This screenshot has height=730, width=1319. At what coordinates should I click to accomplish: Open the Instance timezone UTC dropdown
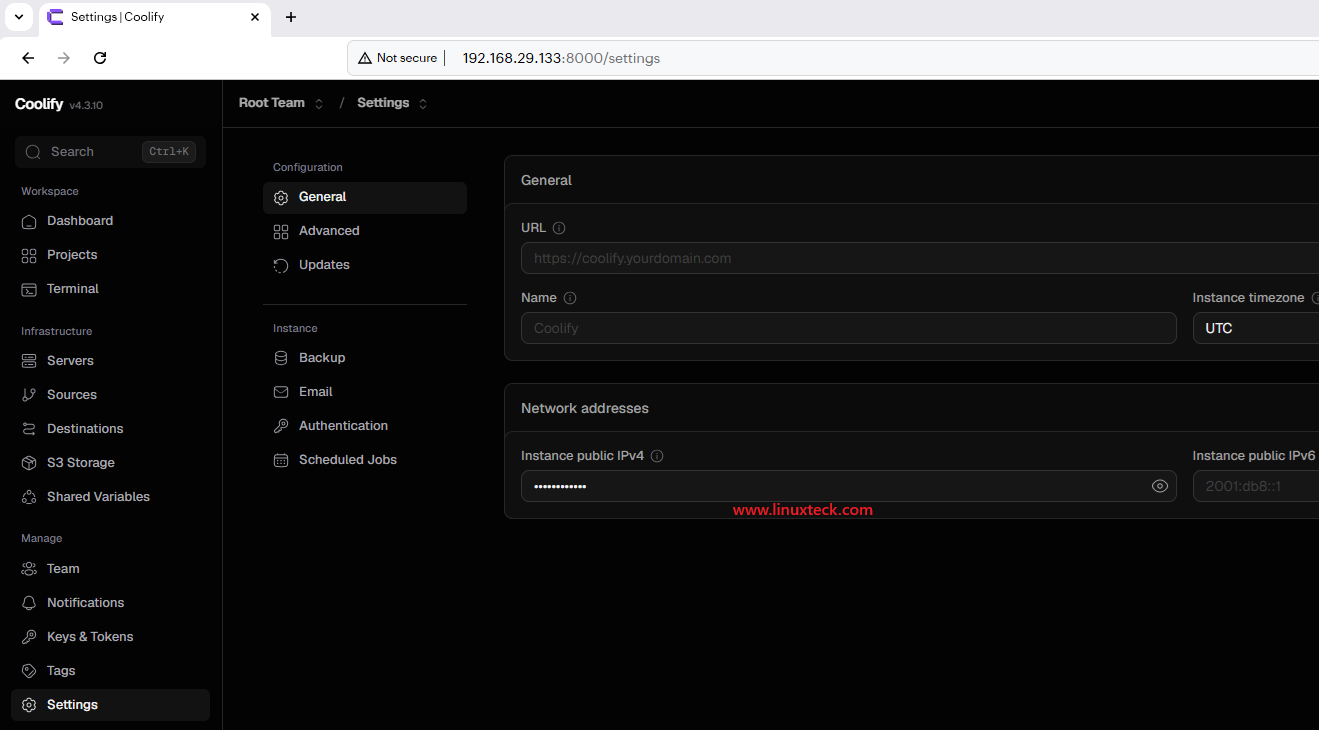click(x=1256, y=328)
